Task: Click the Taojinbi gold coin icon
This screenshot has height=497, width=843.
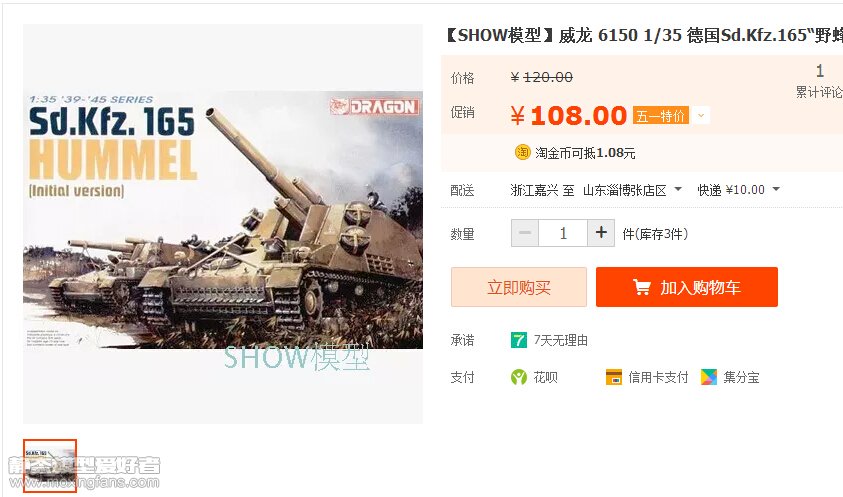Action: click(x=523, y=153)
